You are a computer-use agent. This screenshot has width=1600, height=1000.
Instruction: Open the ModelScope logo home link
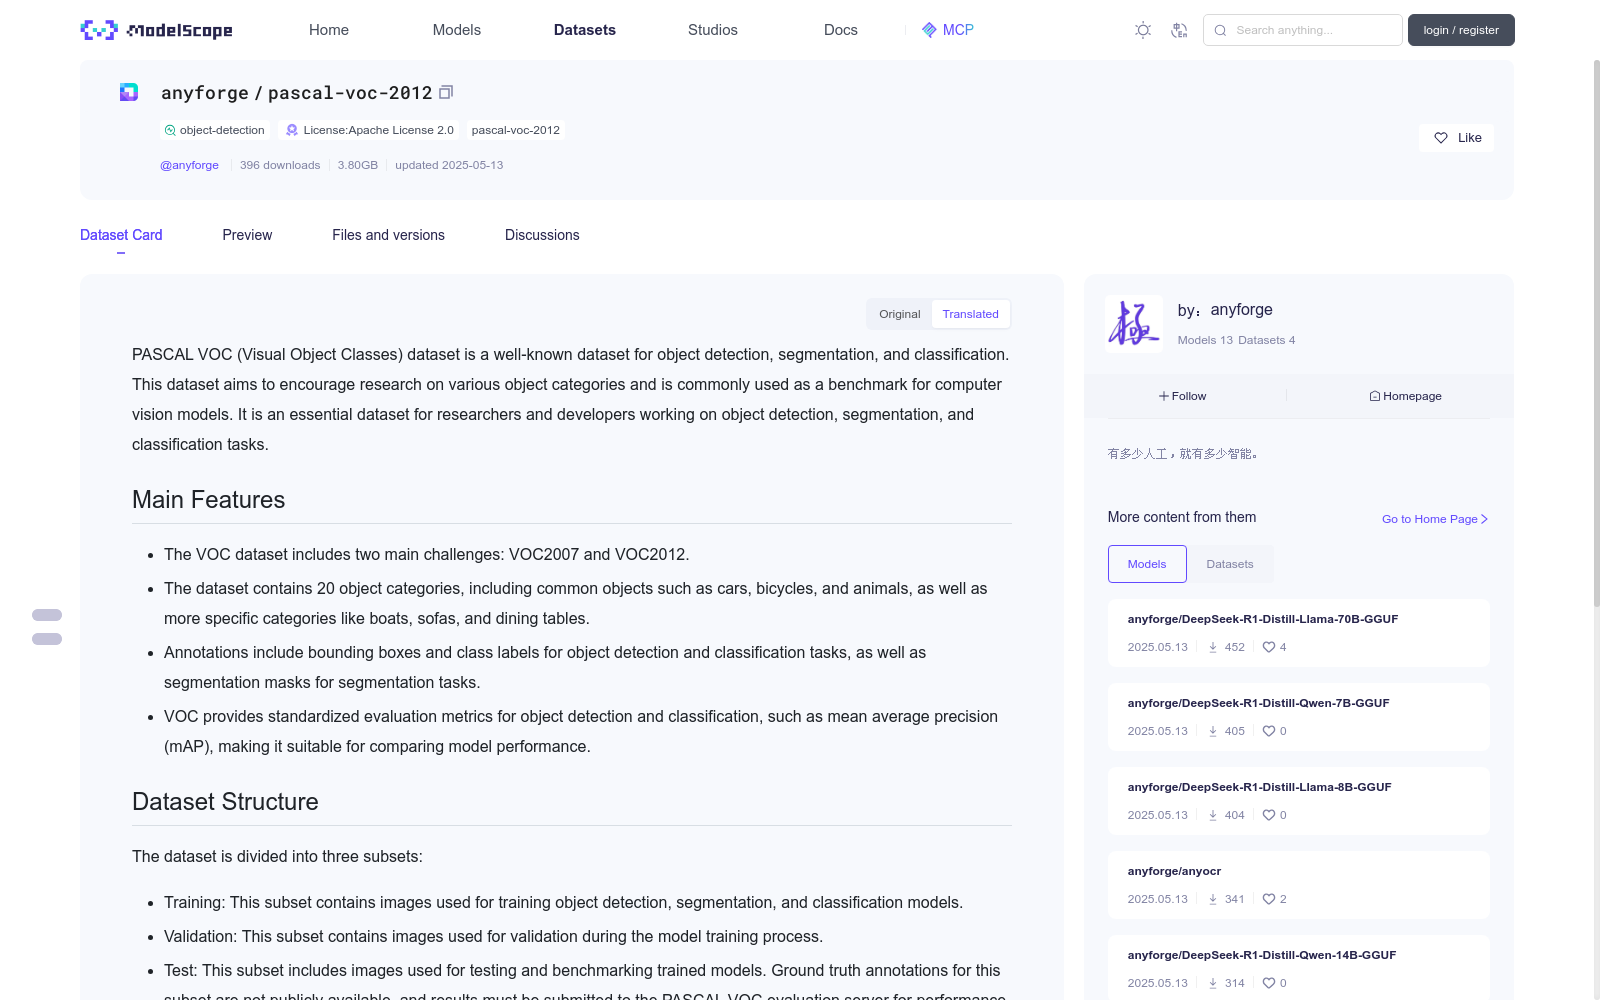(x=156, y=30)
